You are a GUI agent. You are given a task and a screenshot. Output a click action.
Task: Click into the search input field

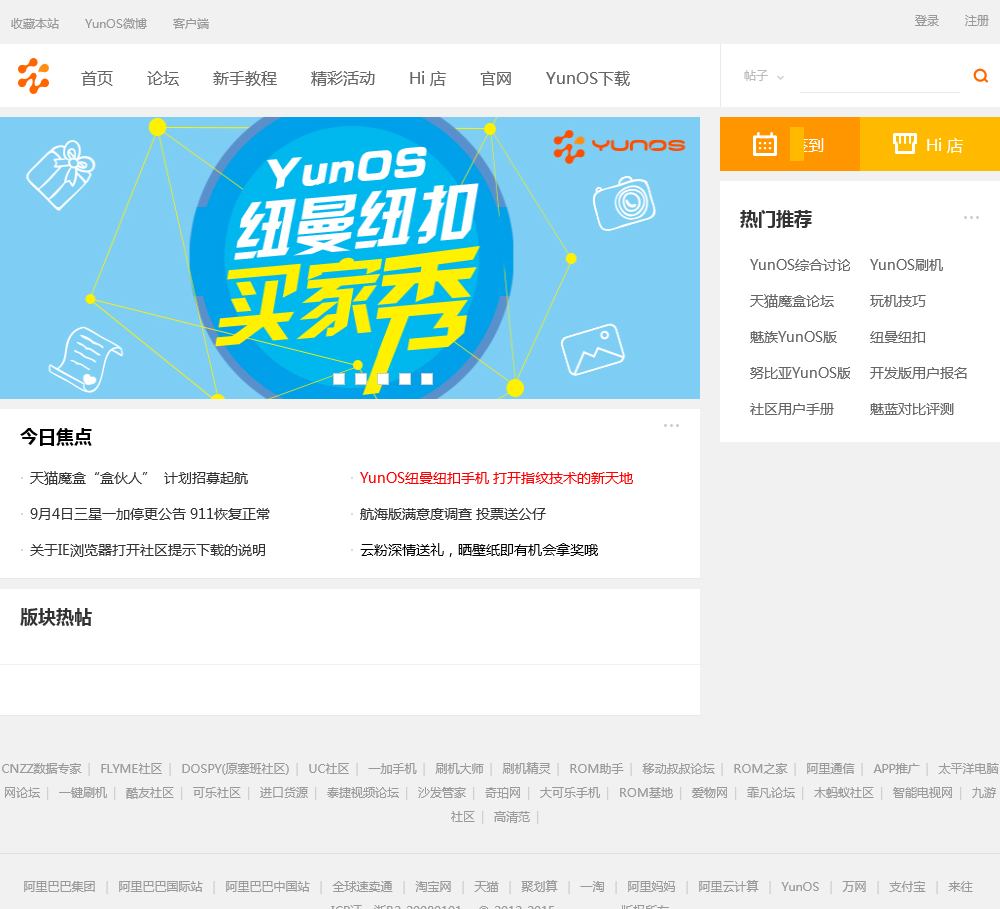point(879,77)
